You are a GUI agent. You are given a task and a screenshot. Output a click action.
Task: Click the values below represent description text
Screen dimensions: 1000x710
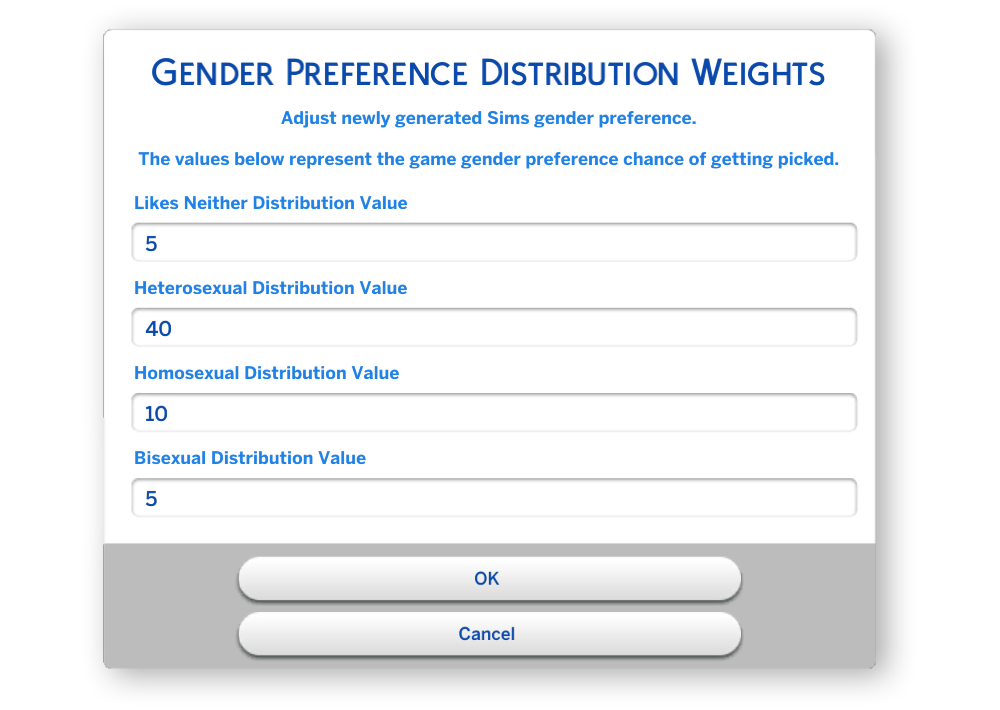489,159
